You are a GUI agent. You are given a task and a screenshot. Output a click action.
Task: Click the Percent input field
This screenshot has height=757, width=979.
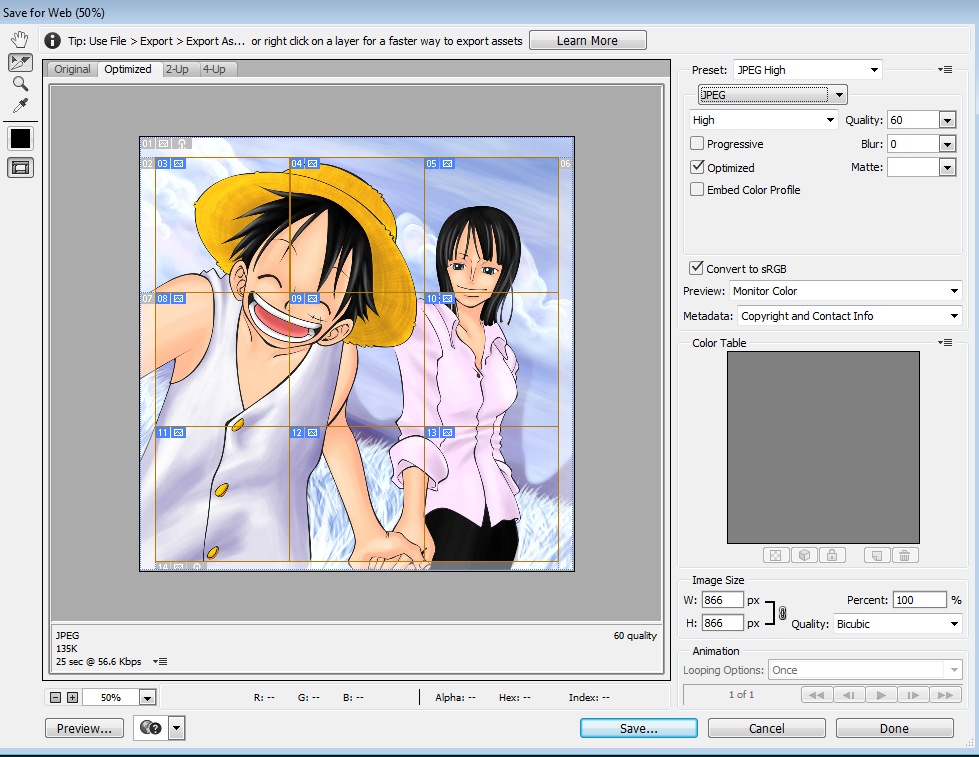(x=920, y=600)
